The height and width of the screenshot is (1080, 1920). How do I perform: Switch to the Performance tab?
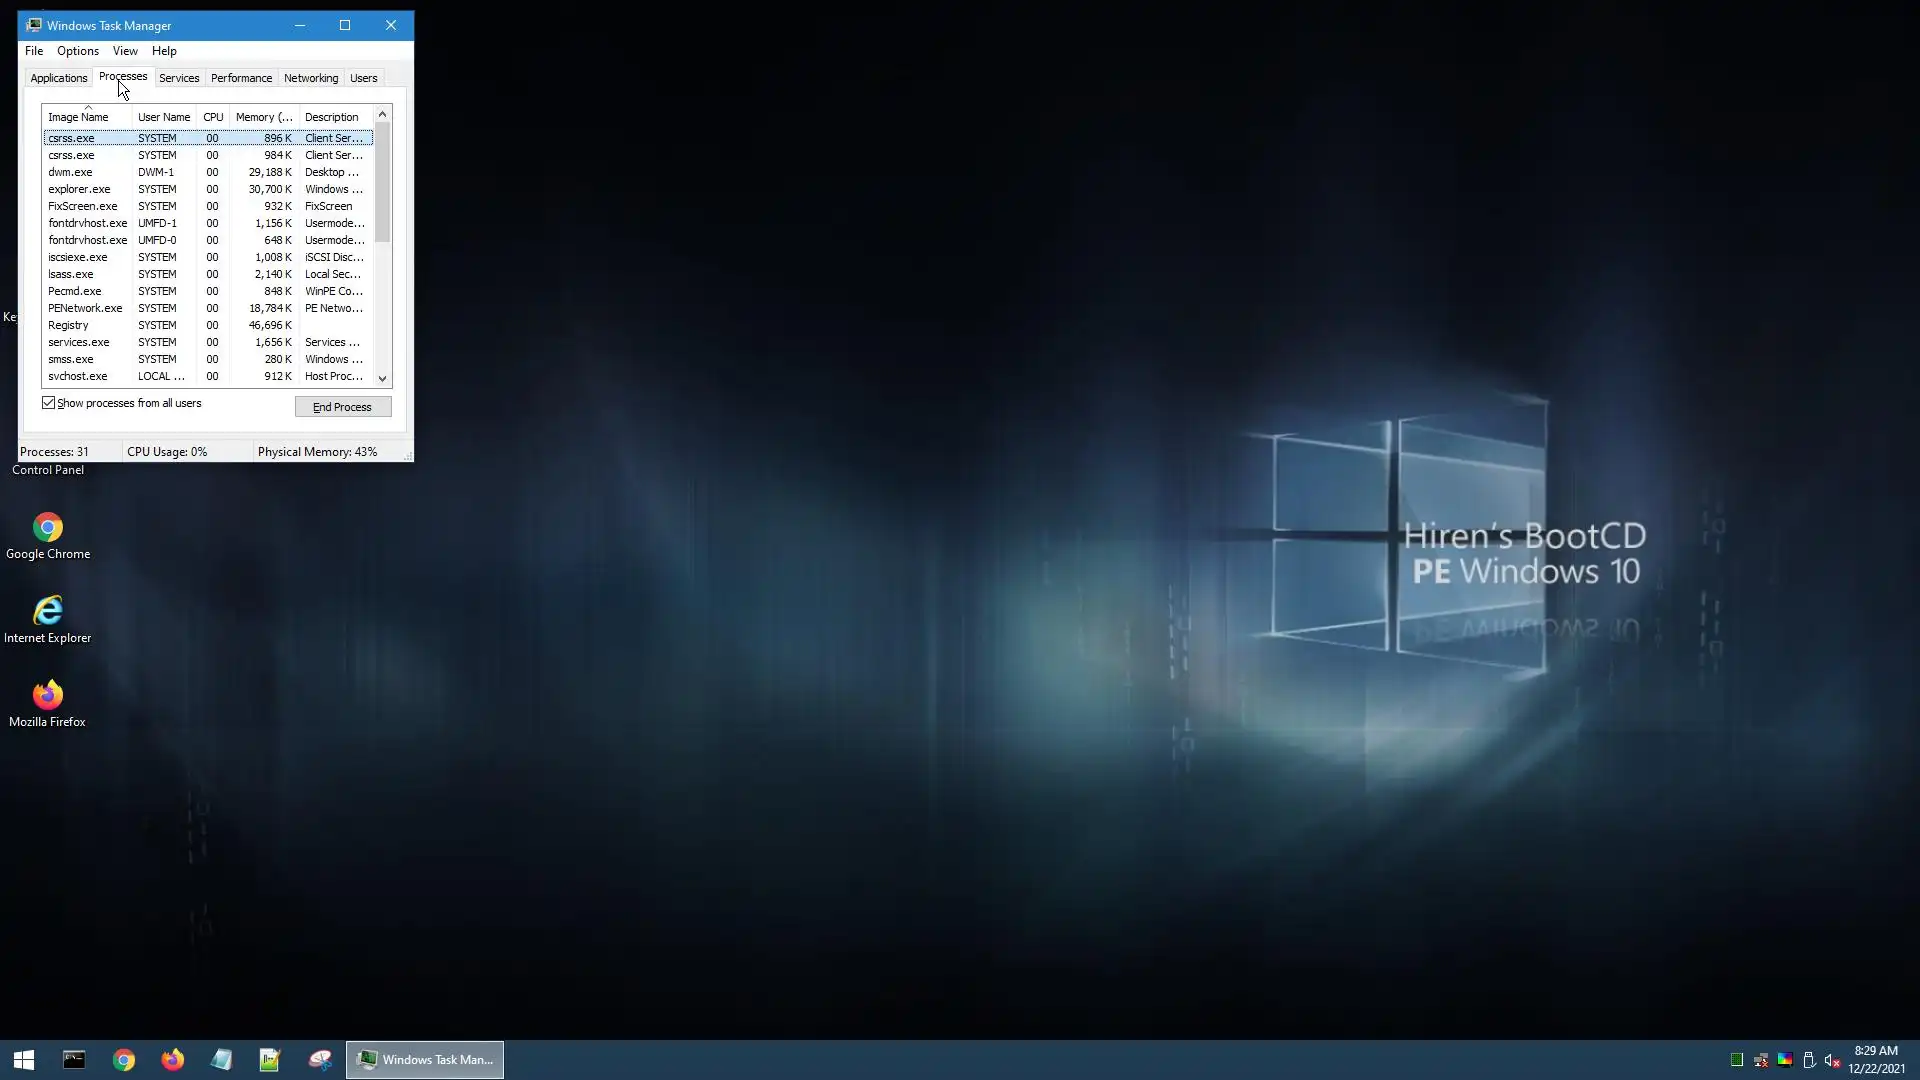[x=241, y=78]
